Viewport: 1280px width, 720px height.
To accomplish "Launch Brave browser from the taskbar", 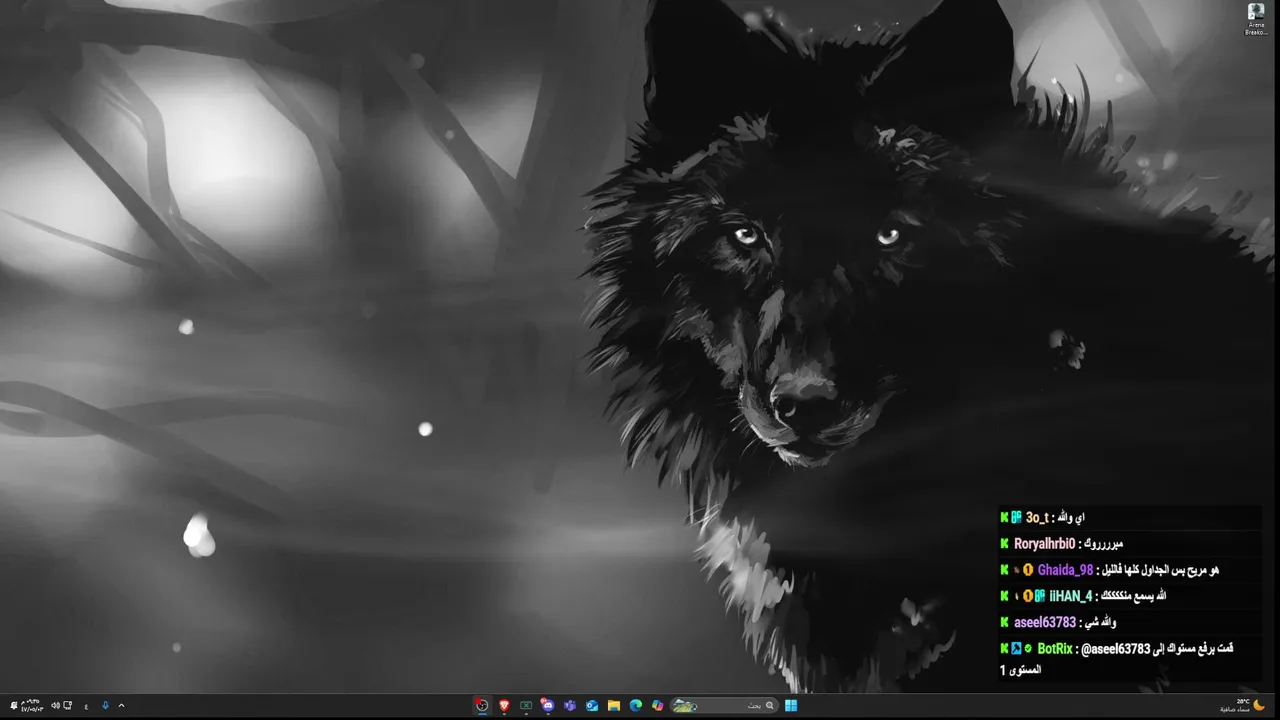I will 504,705.
